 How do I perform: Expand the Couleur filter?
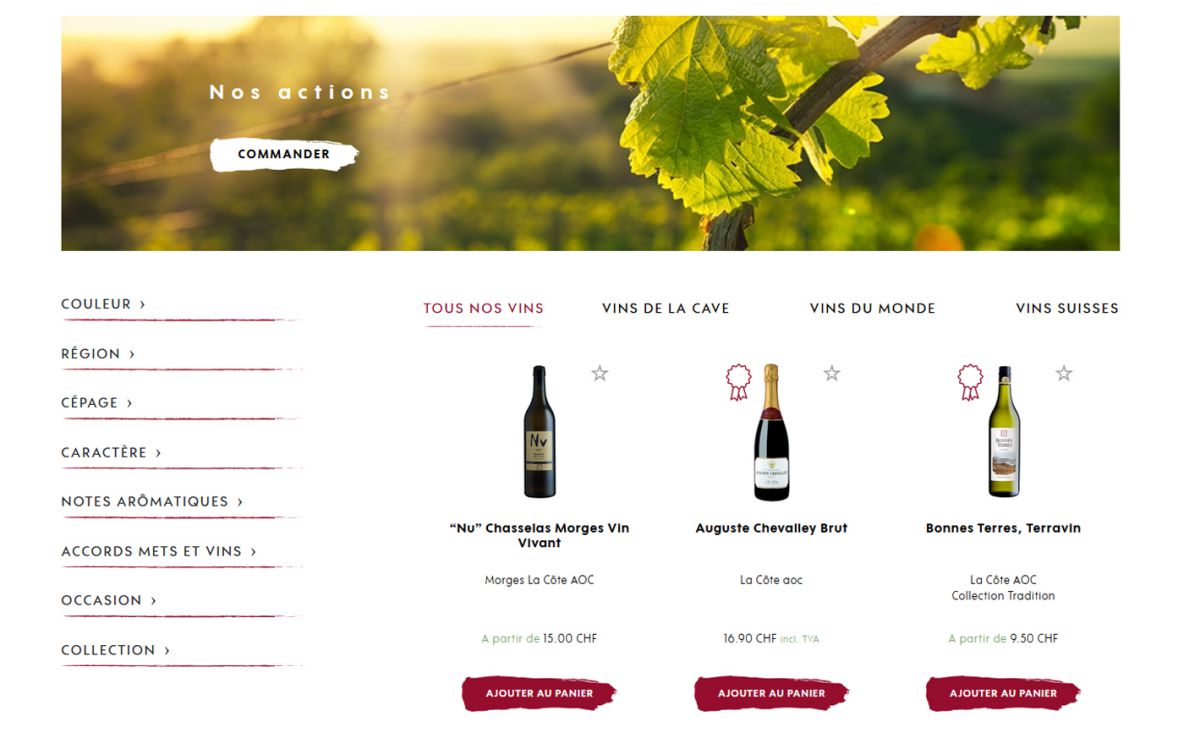click(x=103, y=304)
